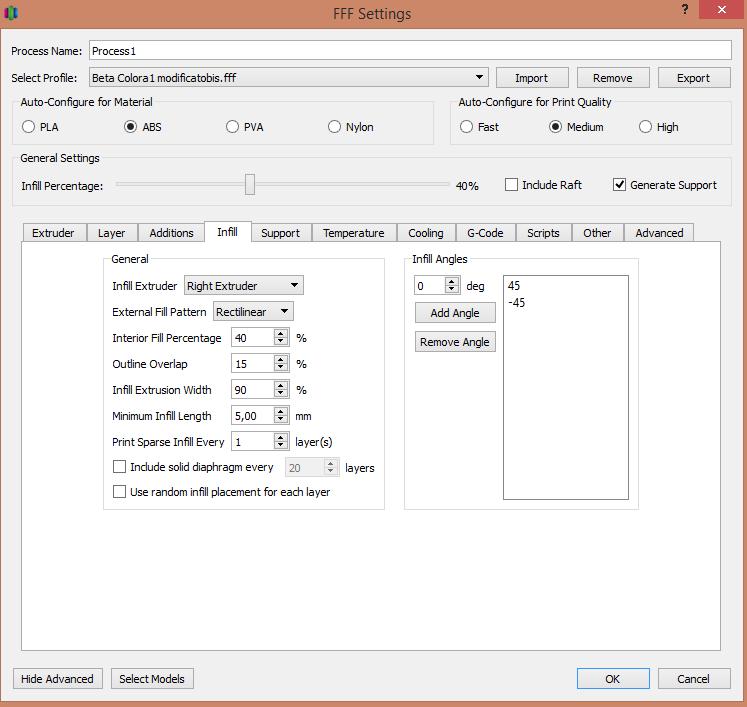Screen dimensions: 747x707
Task: Choose High print quality option
Action: (645, 127)
